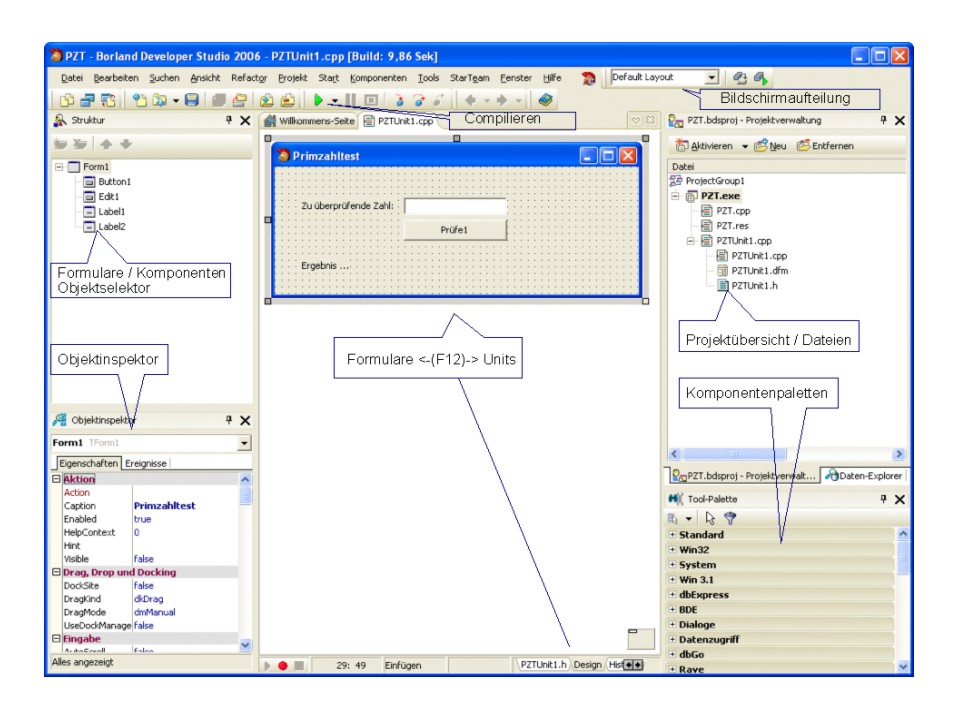
Task: Click the Save All toolbar icon
Action: coord(219,100)
